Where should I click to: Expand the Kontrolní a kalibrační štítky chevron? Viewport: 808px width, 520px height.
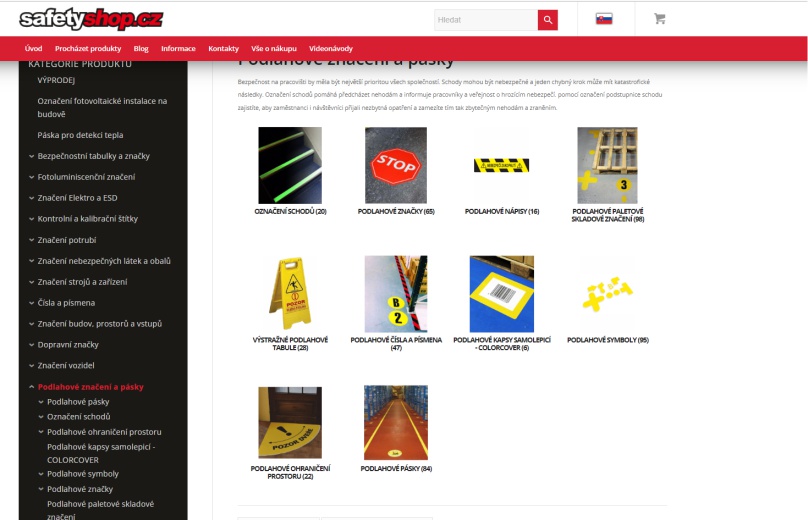tap(31, 219)
